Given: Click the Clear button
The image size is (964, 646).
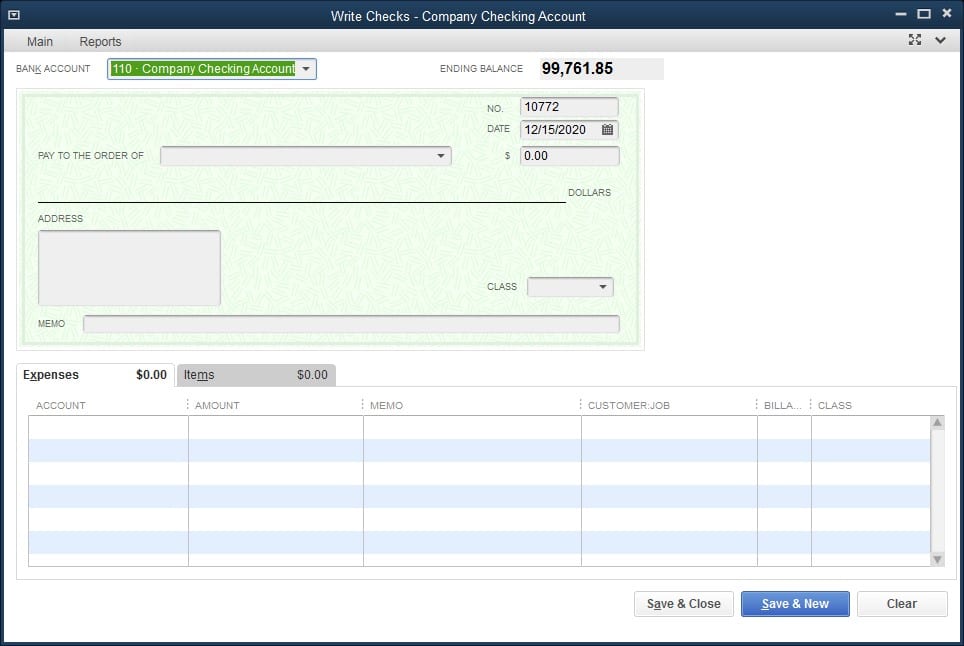Looking at the screenshot, I should pos(901,604).
